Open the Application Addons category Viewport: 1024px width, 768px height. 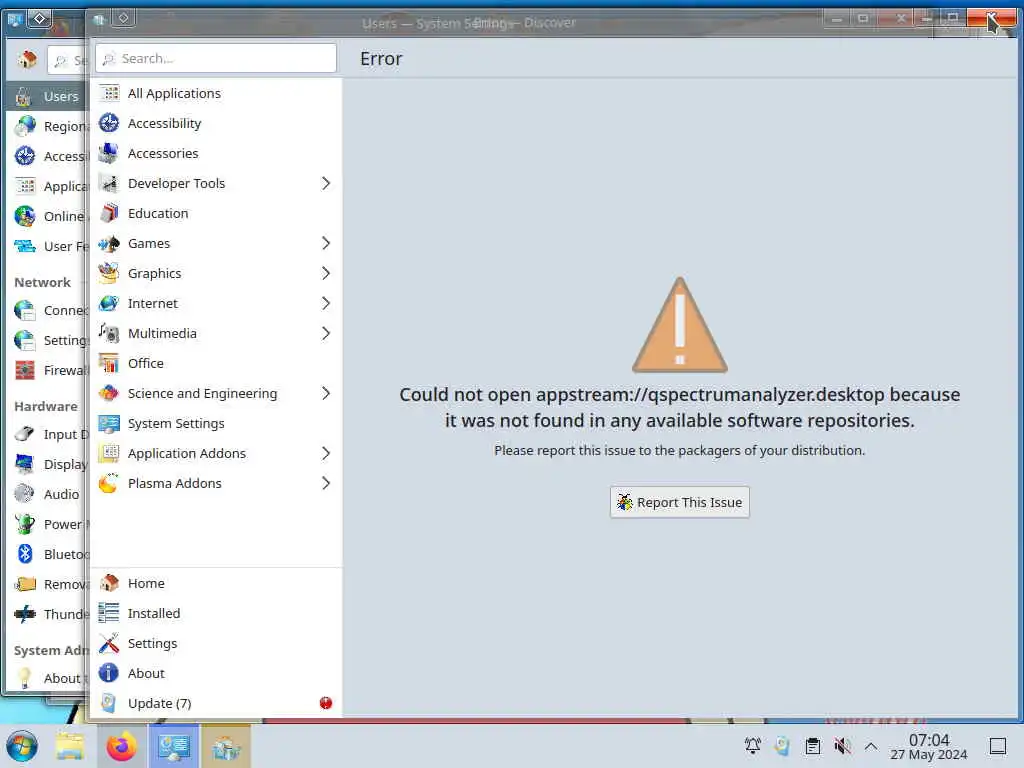(x=216, y=454)
